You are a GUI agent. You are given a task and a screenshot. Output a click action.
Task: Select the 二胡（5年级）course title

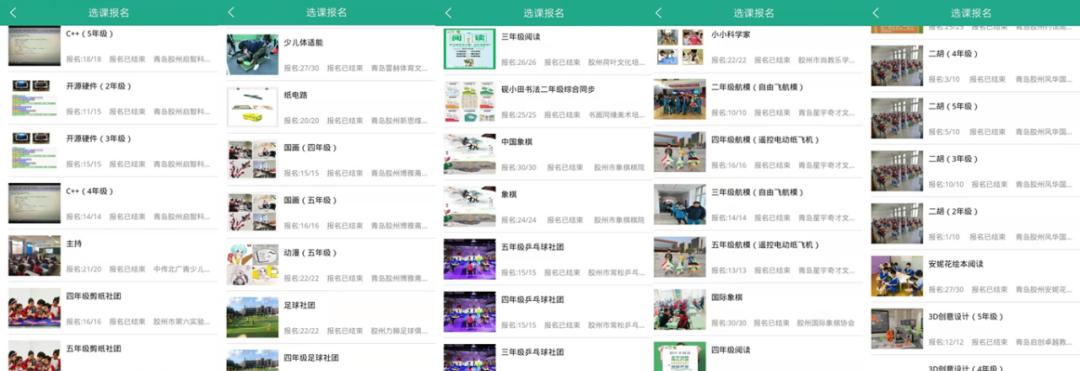[x=953, y=107]
